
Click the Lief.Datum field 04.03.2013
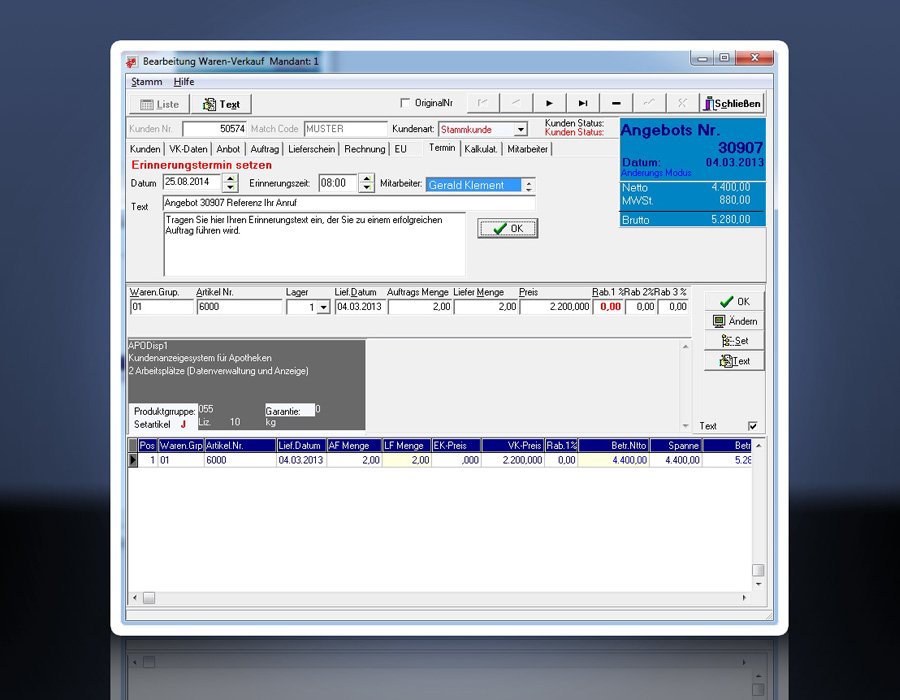pyautogui.click(x=360, y=307)
